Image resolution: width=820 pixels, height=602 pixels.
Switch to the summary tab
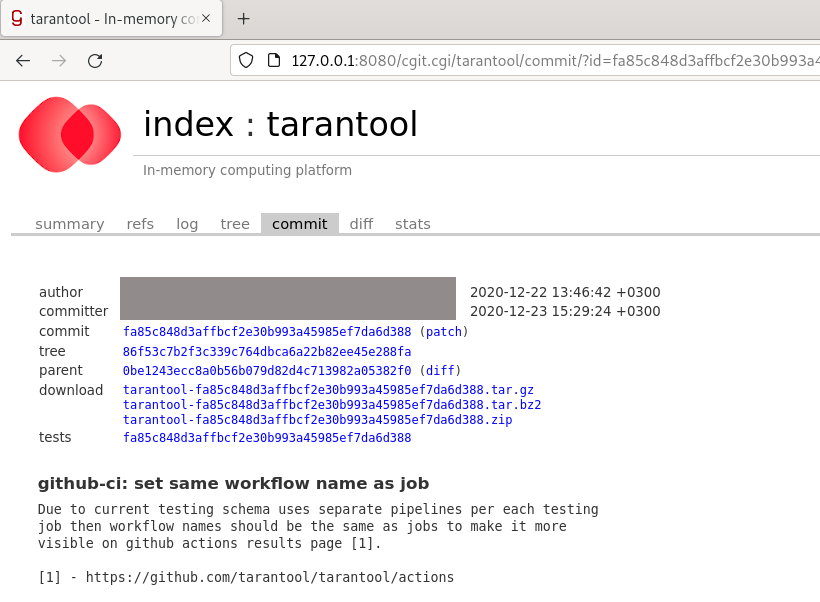point(70,224)
